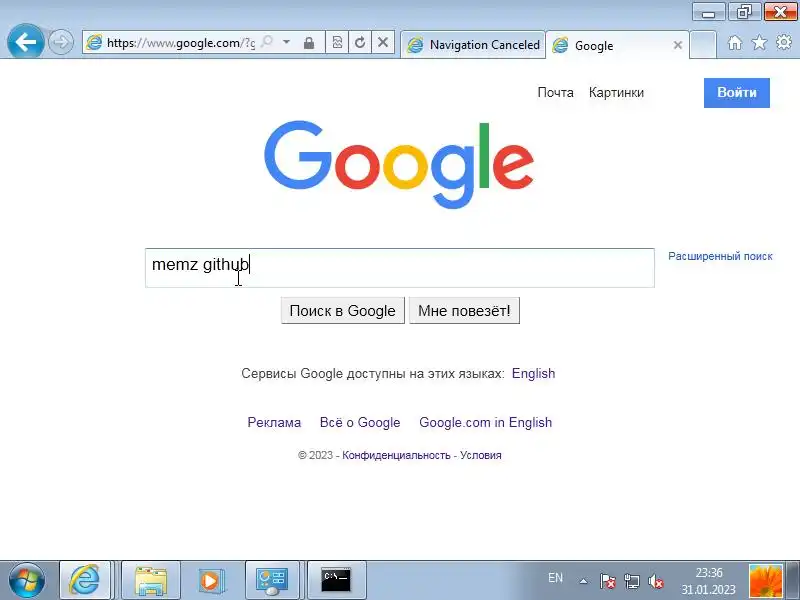The height and width of the screenshot is (600, 800).
Task: Click the EN language indicator
Action: pos(555,578)
